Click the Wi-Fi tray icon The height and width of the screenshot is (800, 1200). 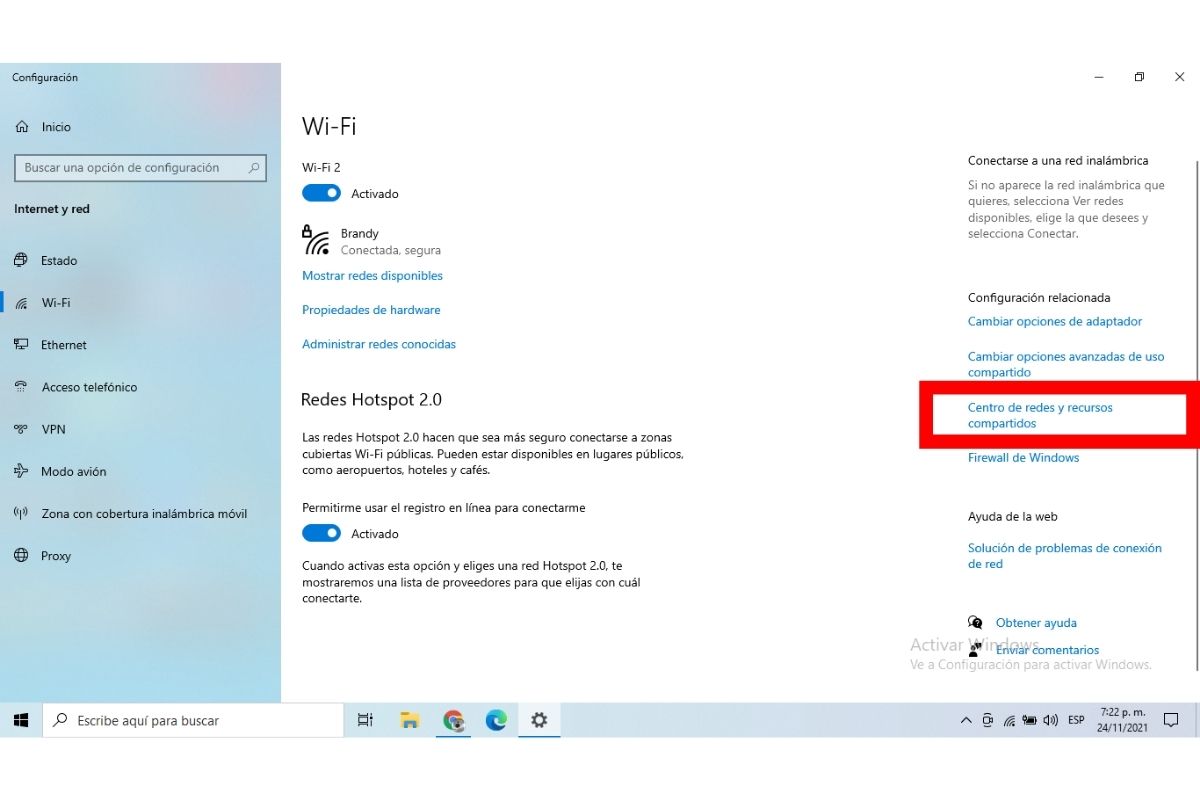[x=1010, y=720]
